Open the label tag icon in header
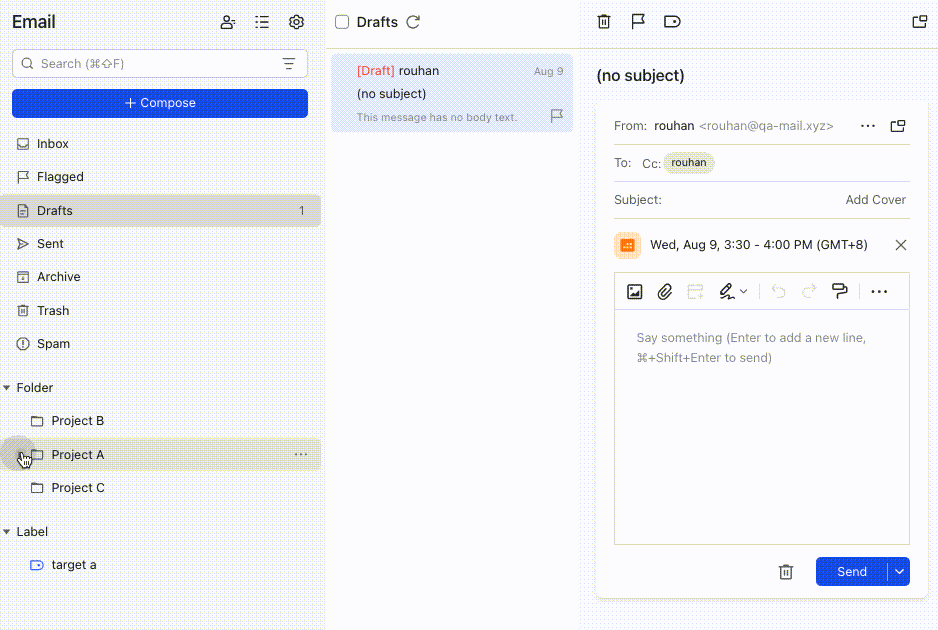The height and width of the screenshot is (630, 938). (672, 21)
